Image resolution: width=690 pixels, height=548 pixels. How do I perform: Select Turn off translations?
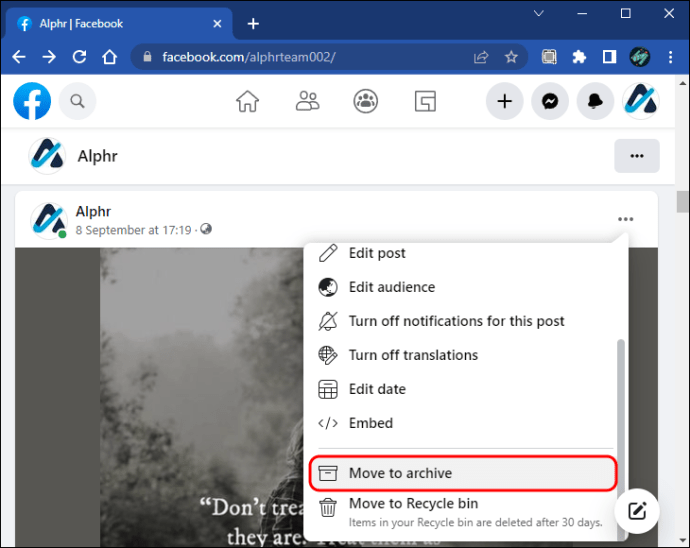point(462,355)
